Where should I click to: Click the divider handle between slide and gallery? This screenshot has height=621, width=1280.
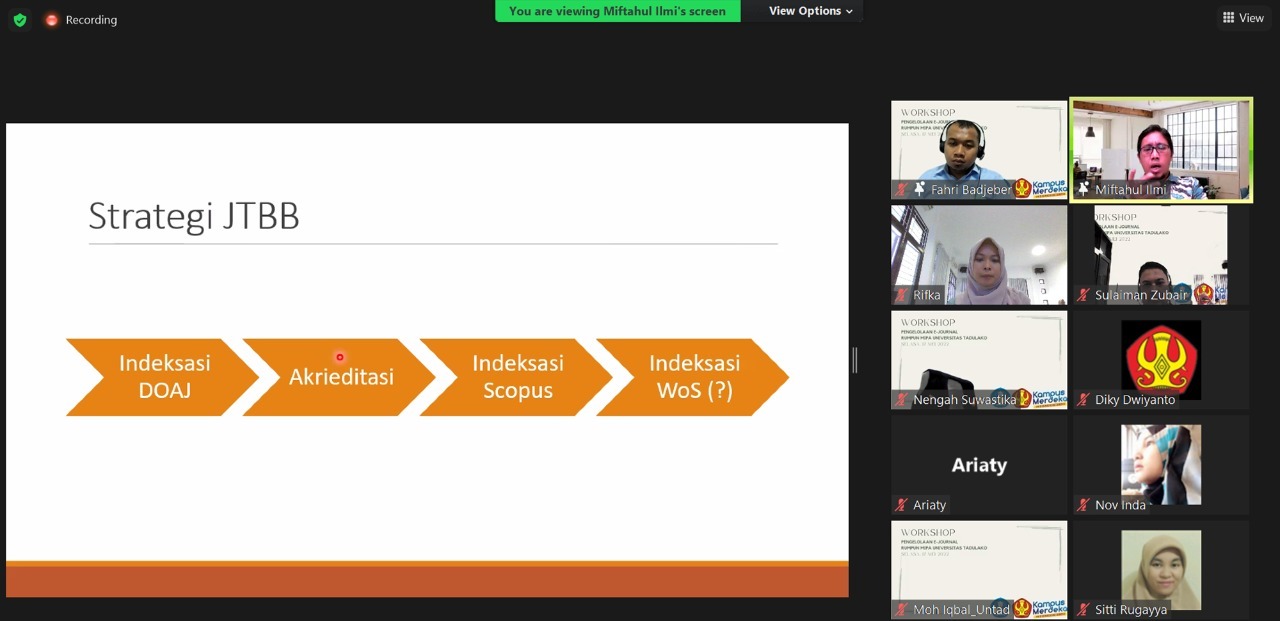click(855, 360)
